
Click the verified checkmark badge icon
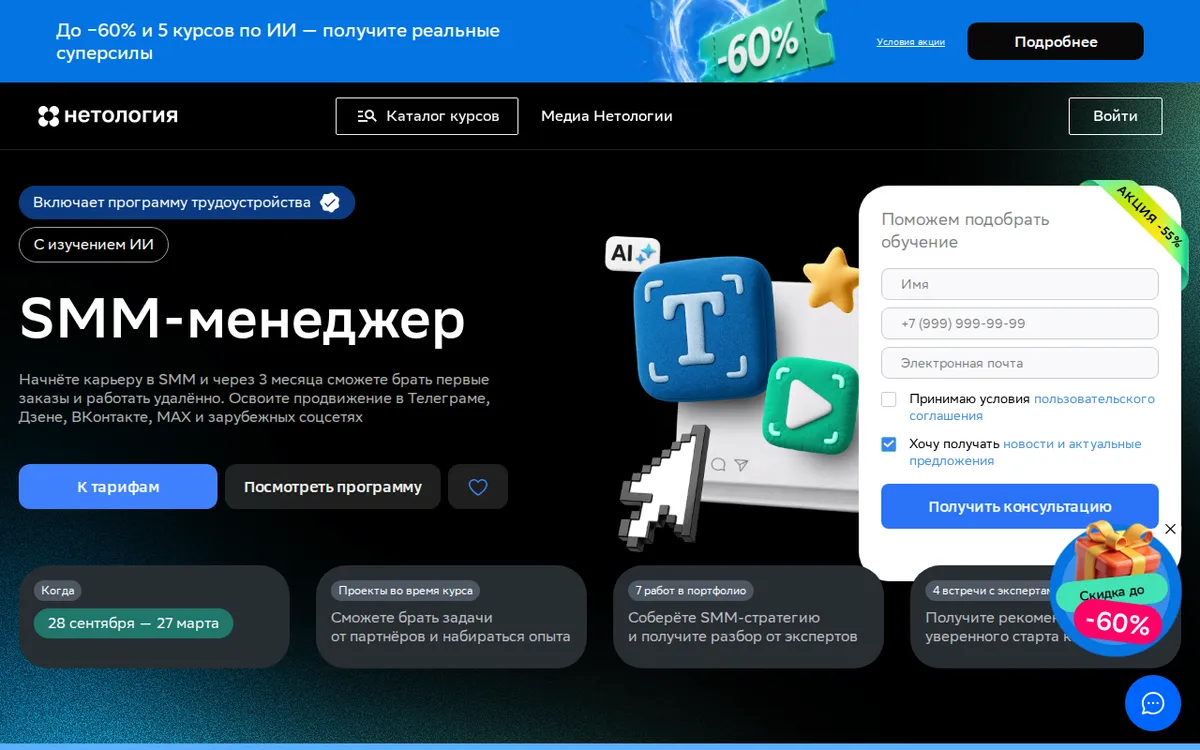(330, 203)
